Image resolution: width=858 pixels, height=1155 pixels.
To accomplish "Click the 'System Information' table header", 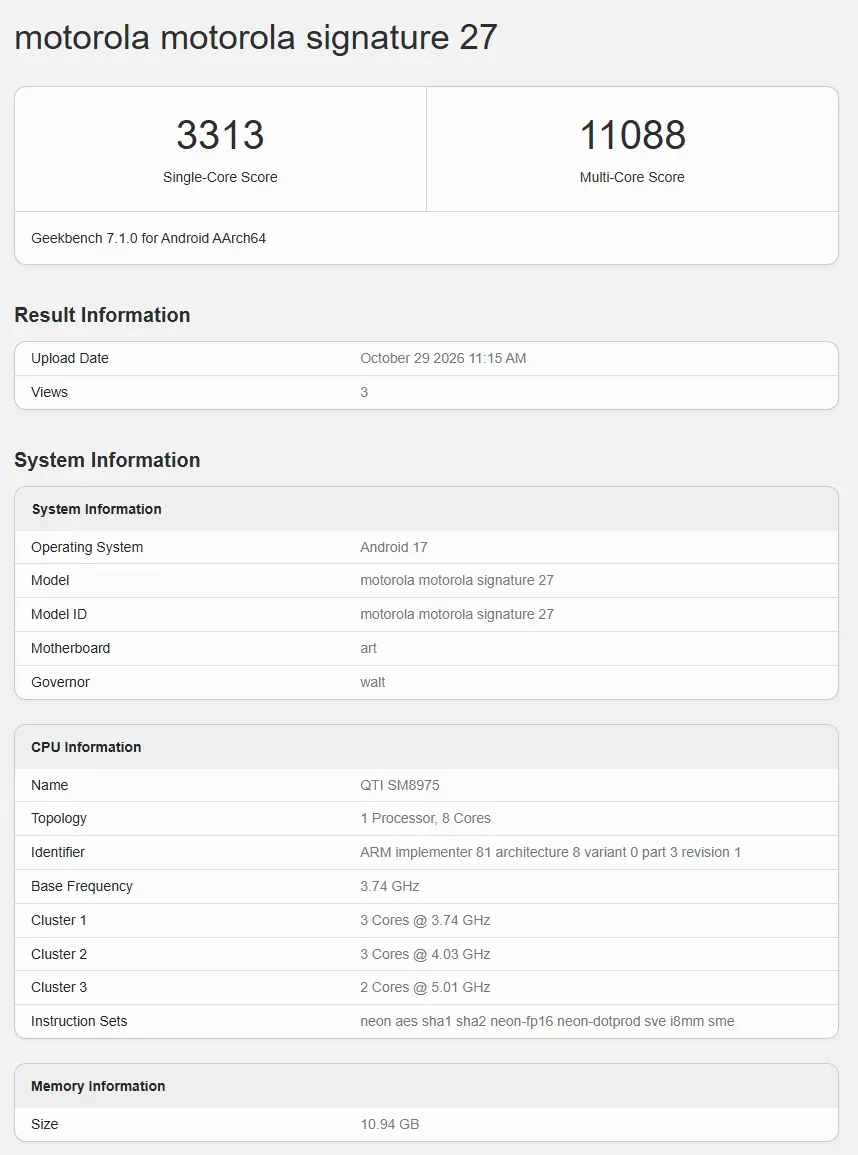I will click(96, 509).
